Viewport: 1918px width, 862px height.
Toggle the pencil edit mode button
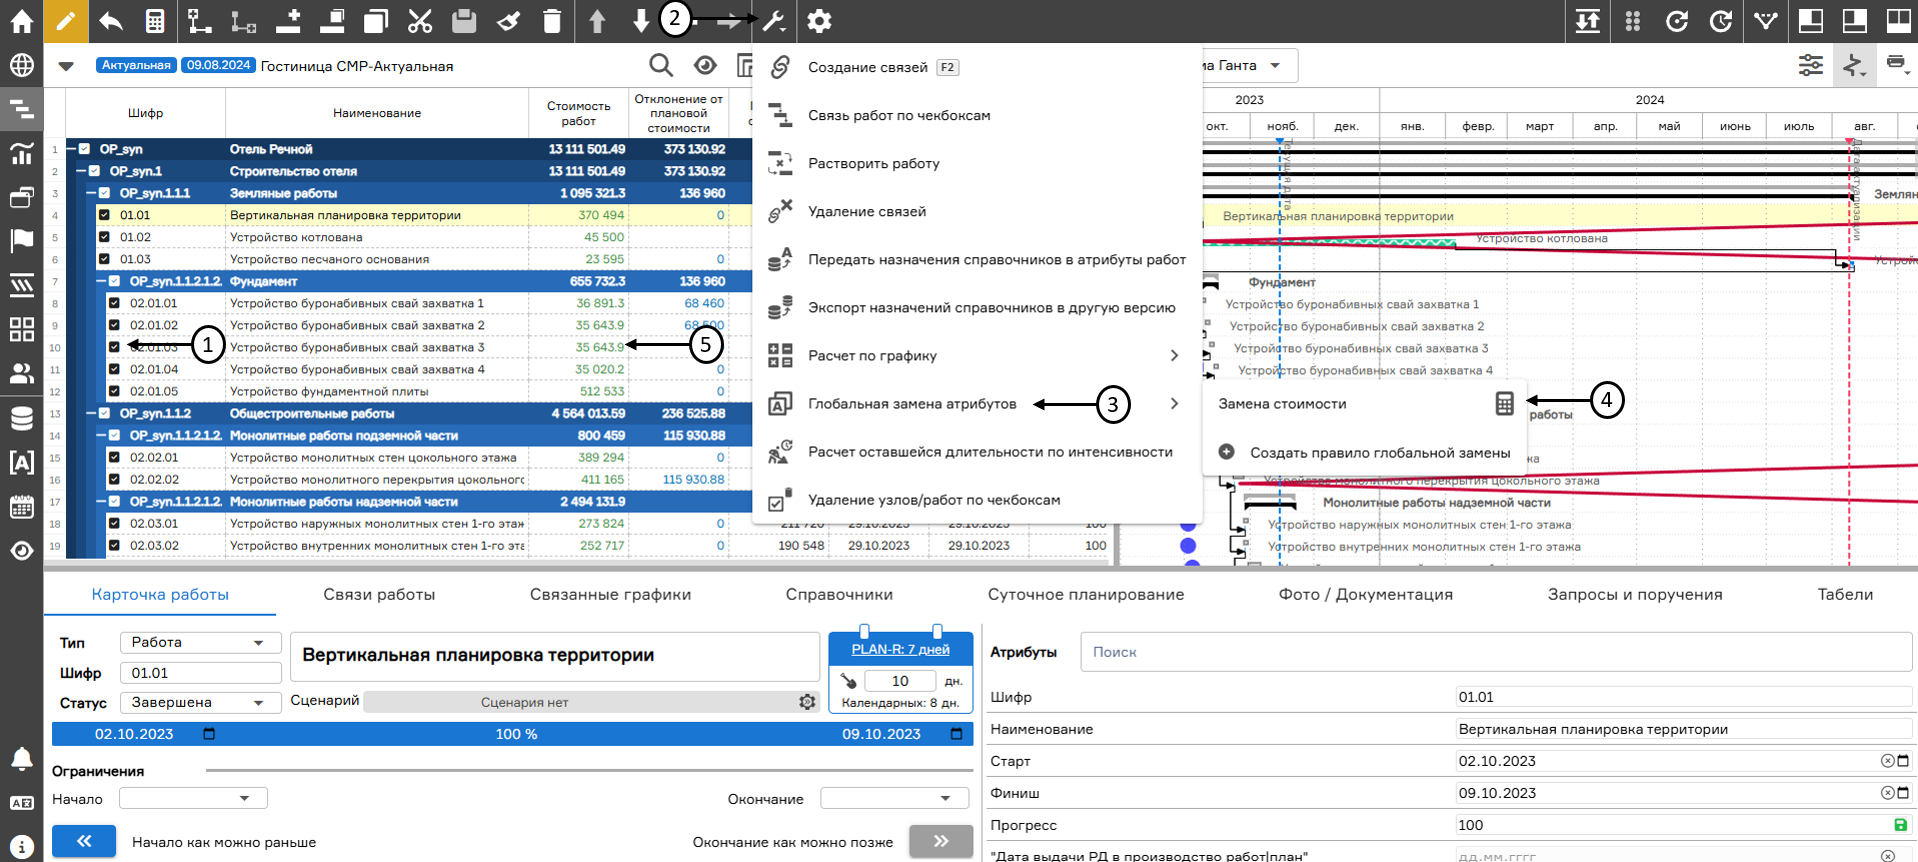pyautogui.click(x=65, y=21)
